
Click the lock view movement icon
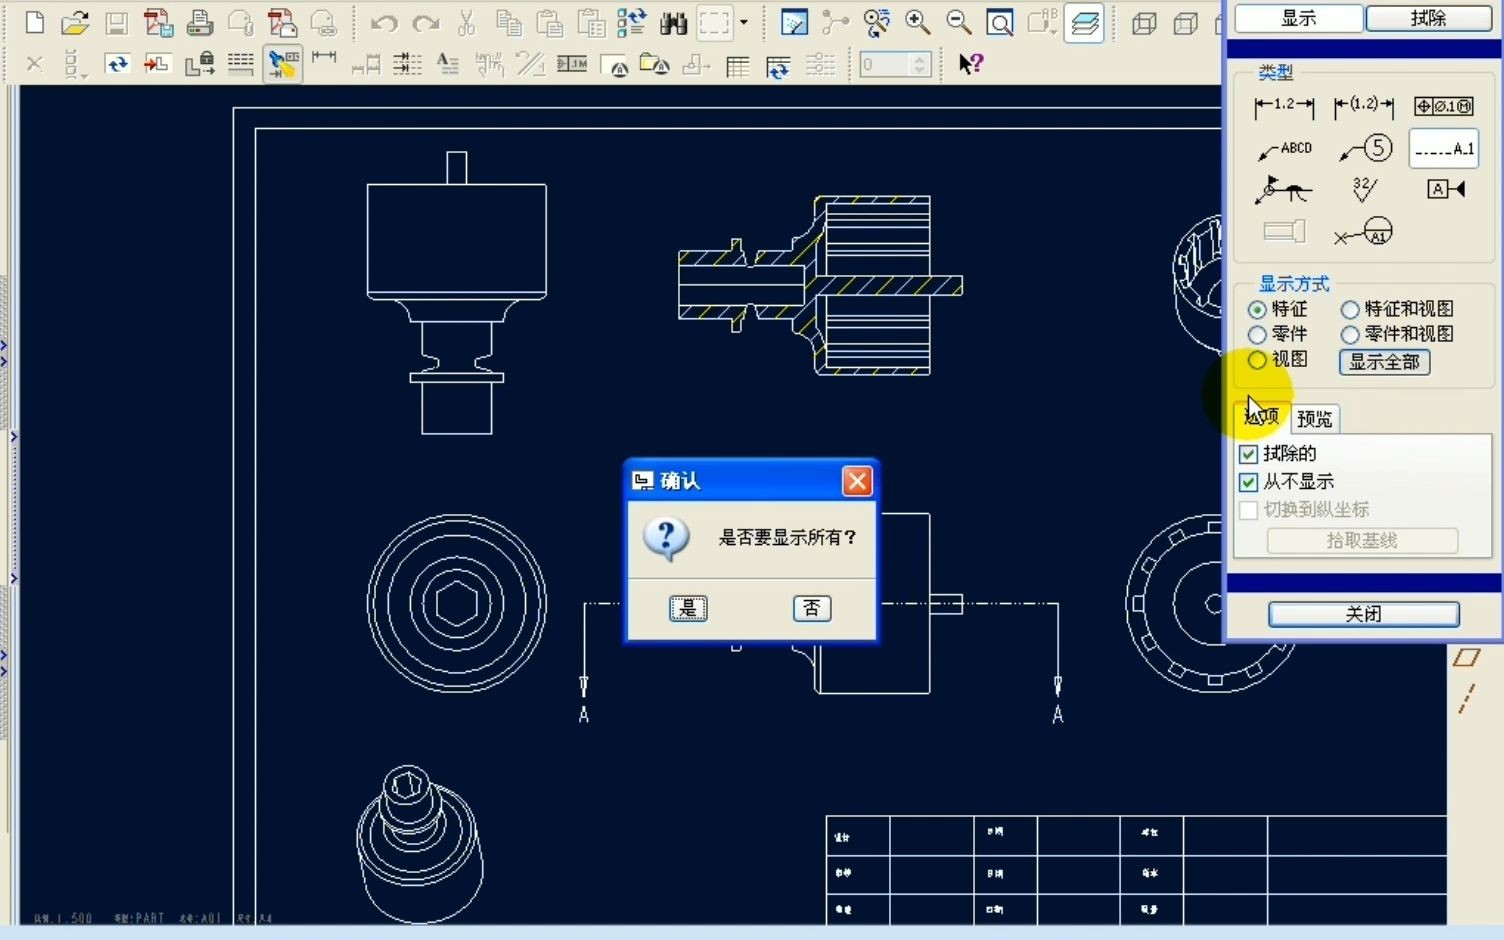[200, 65]
